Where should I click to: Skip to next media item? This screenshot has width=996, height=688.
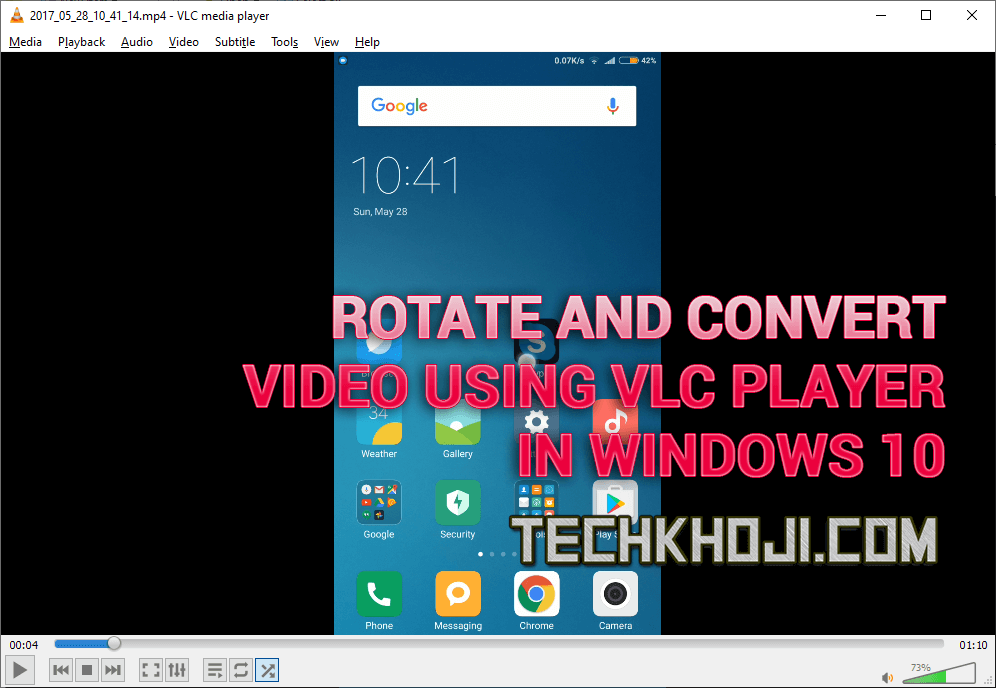click(112, 670)
